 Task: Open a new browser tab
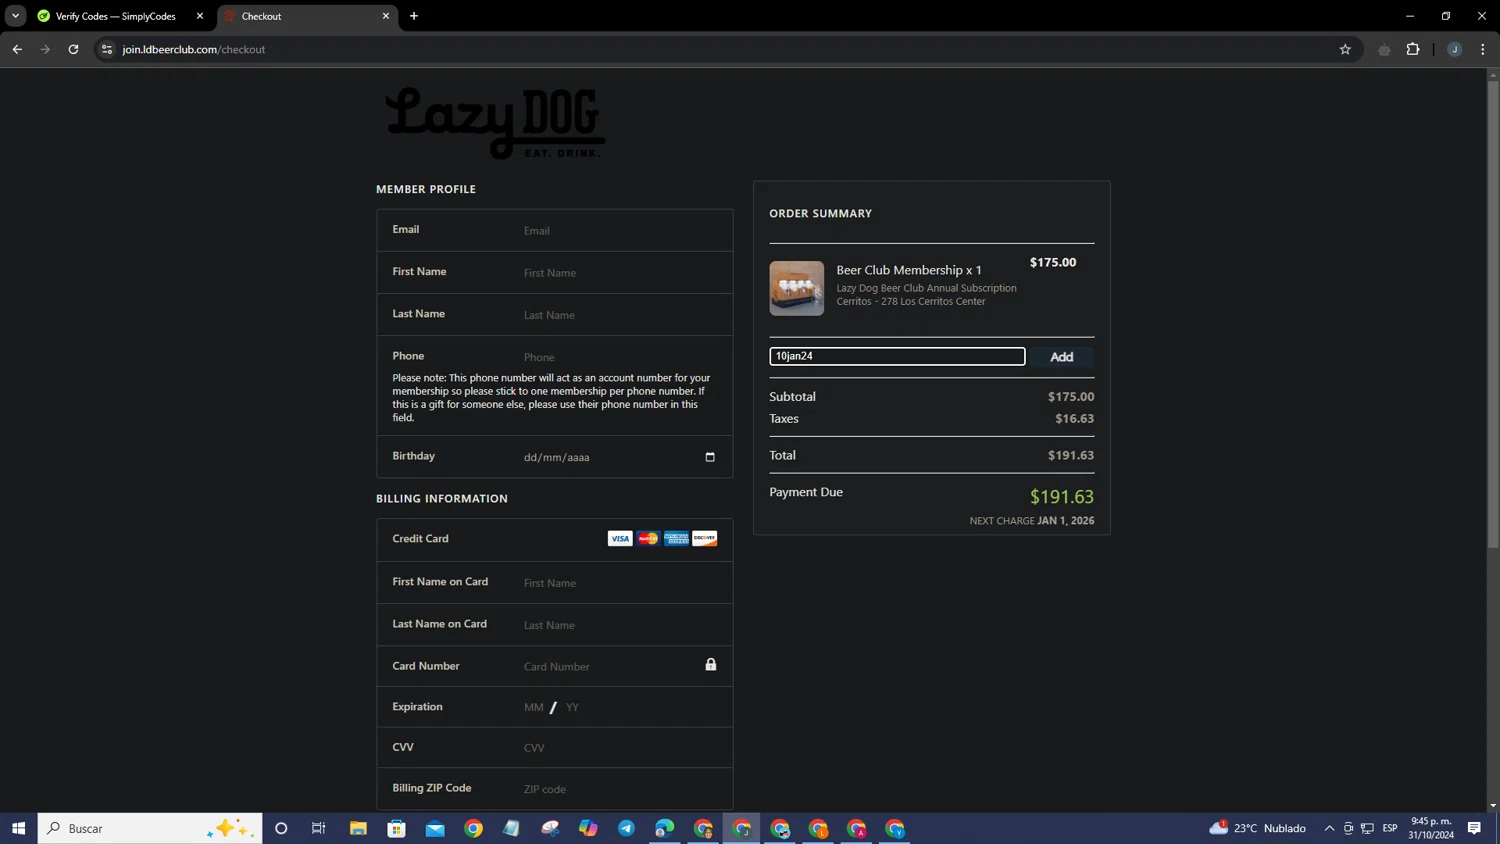coord(414,16)
